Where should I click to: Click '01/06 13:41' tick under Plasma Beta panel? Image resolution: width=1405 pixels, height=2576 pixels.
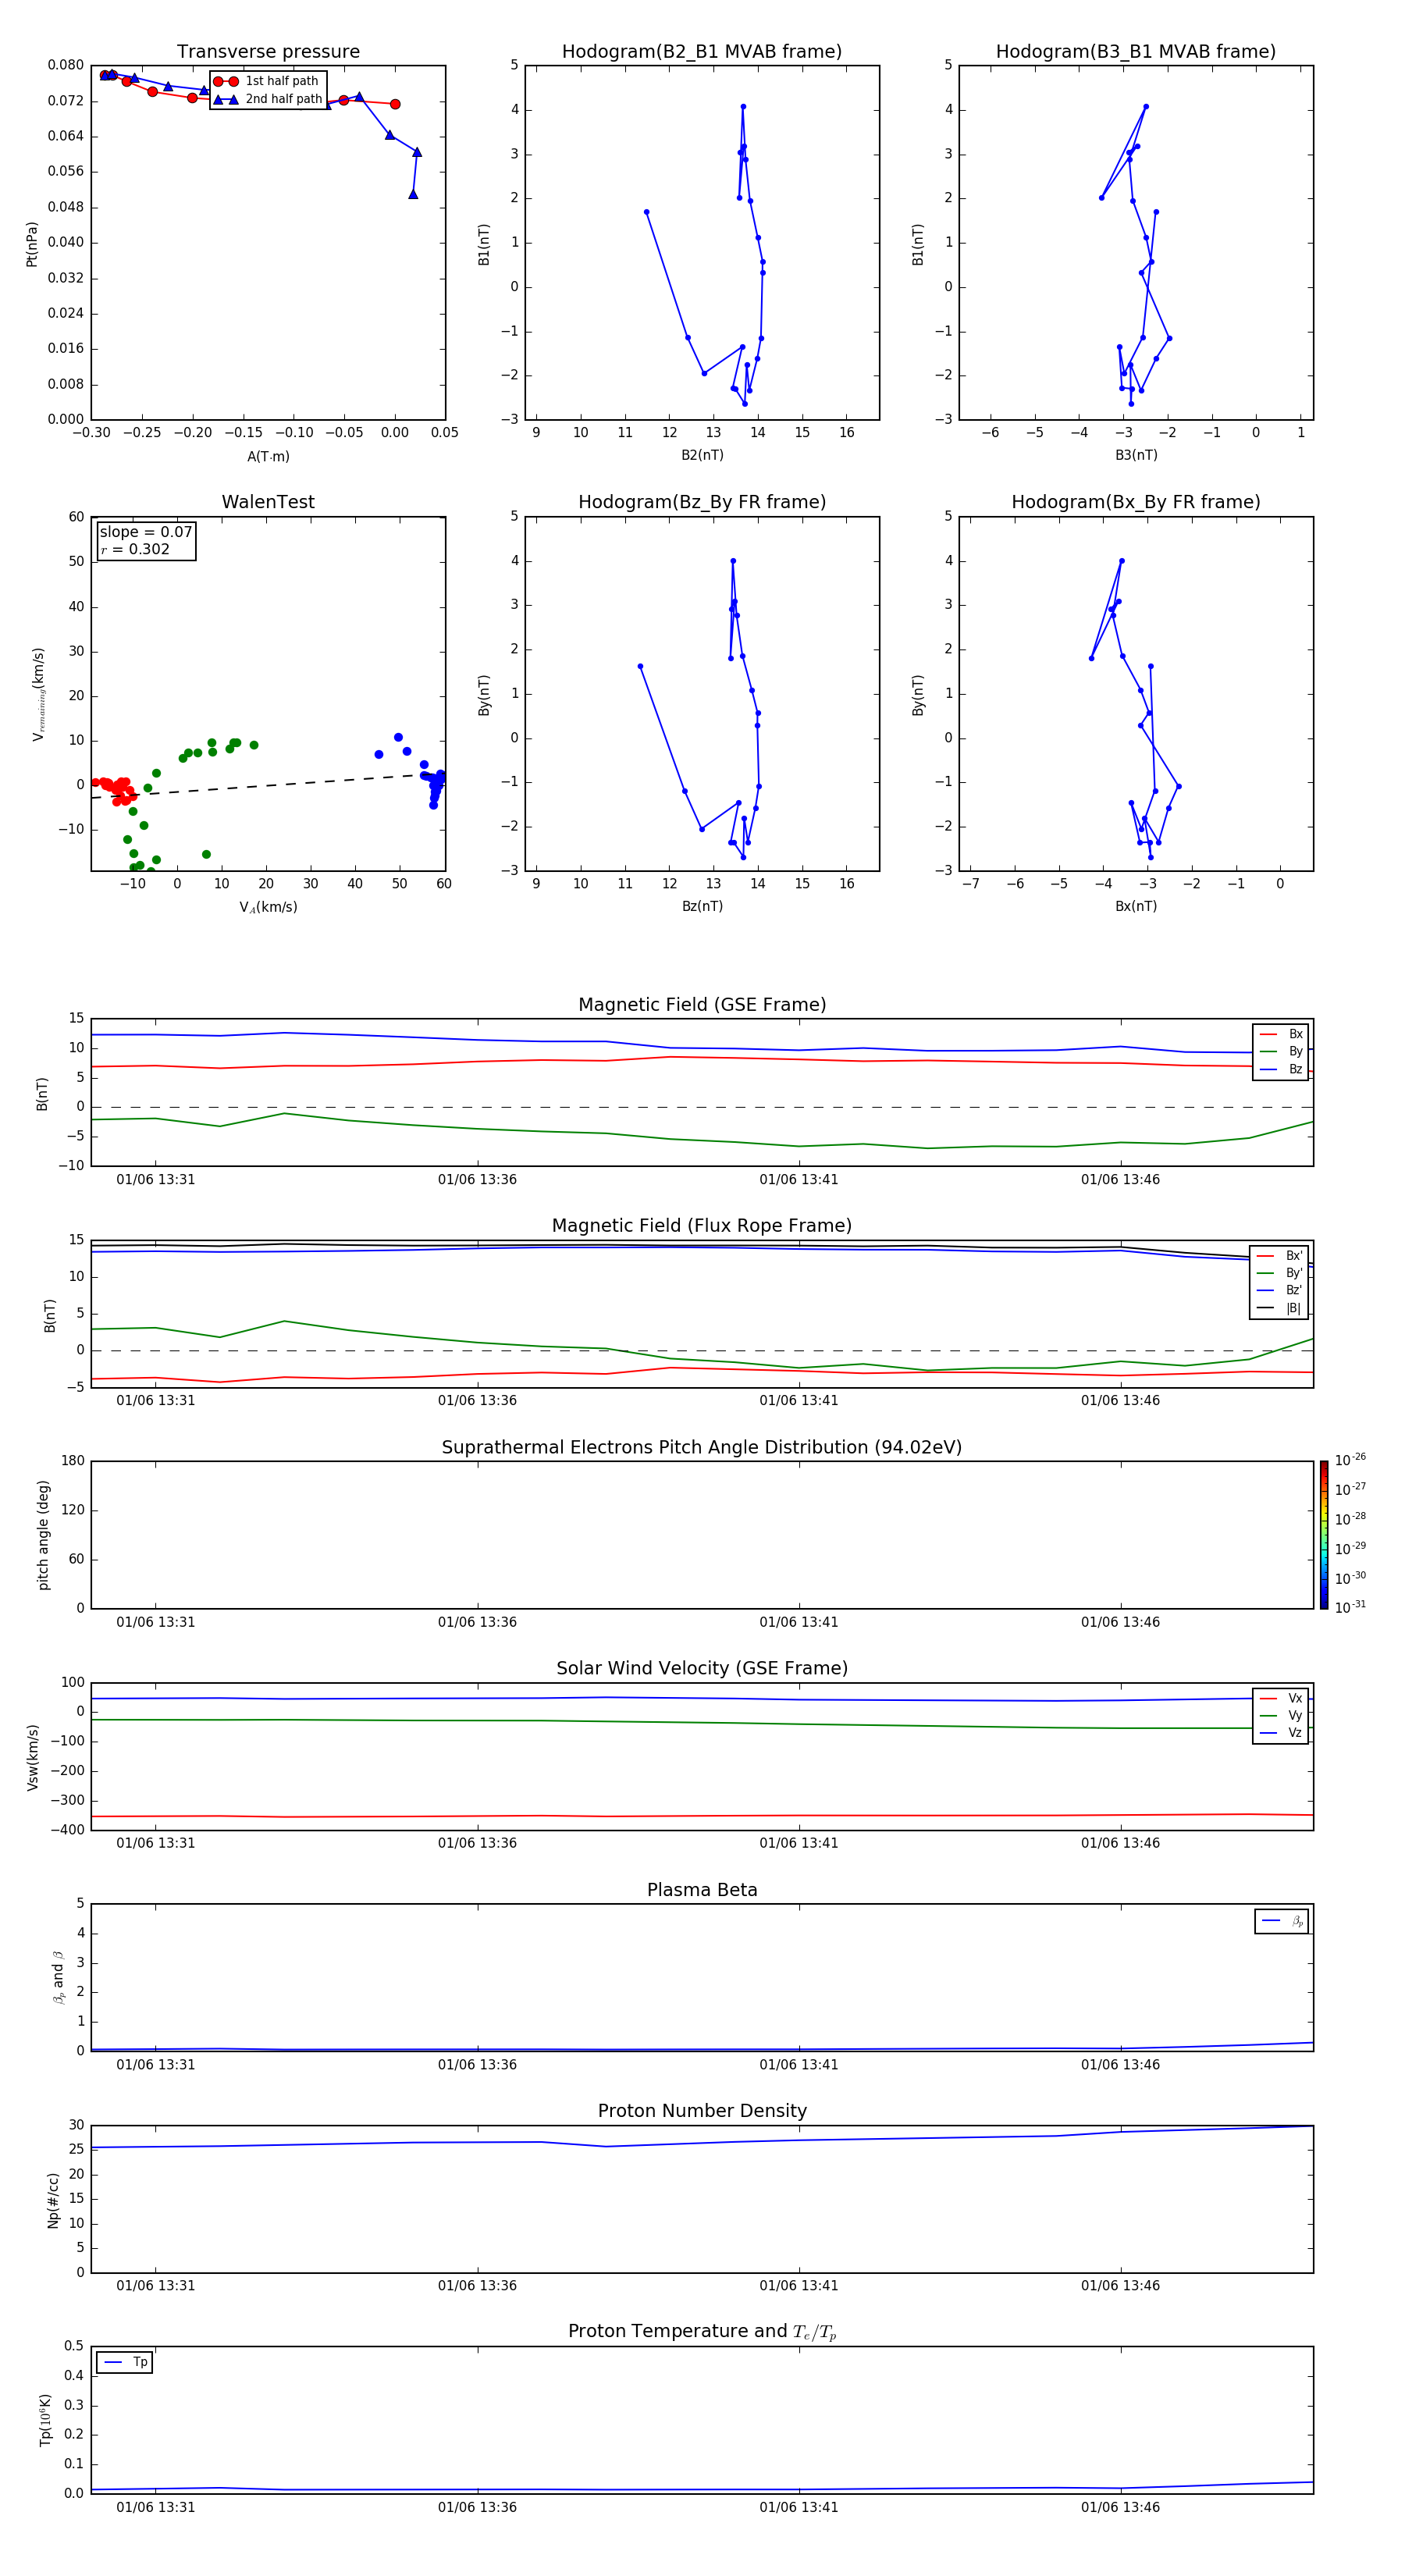click(798, 2064)
